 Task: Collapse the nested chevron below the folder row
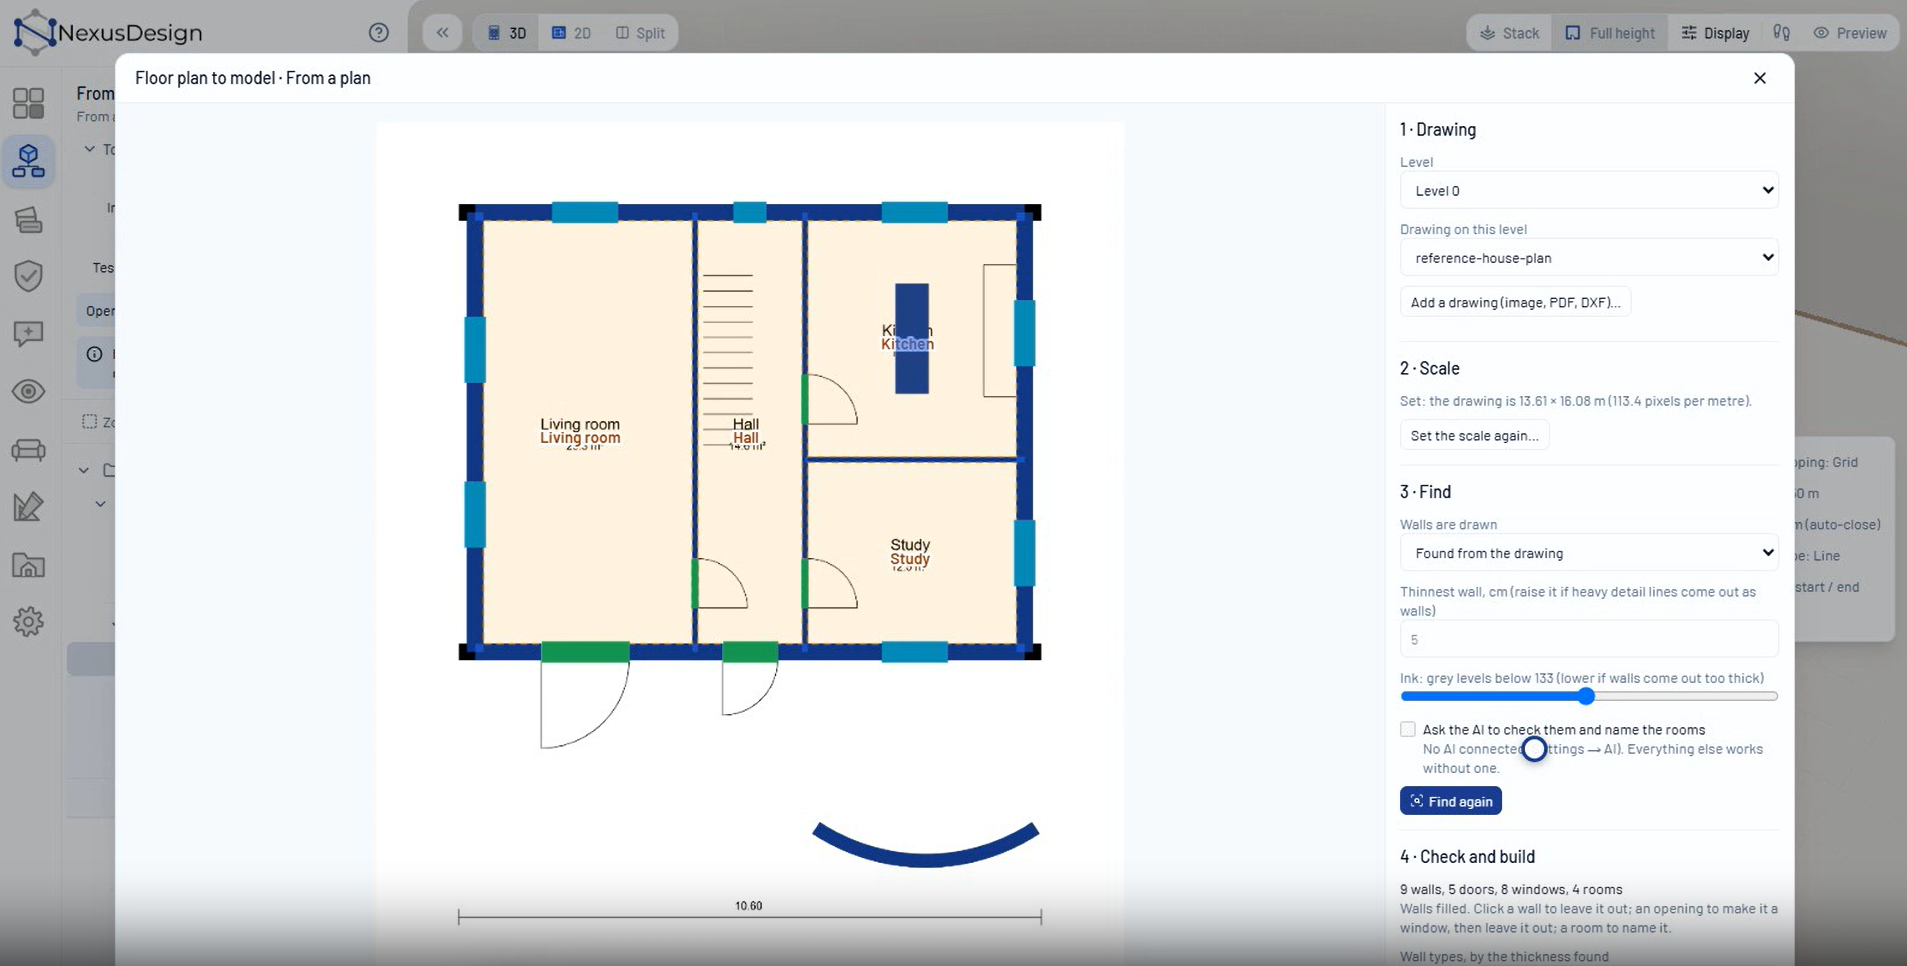[x=100, y=504]
